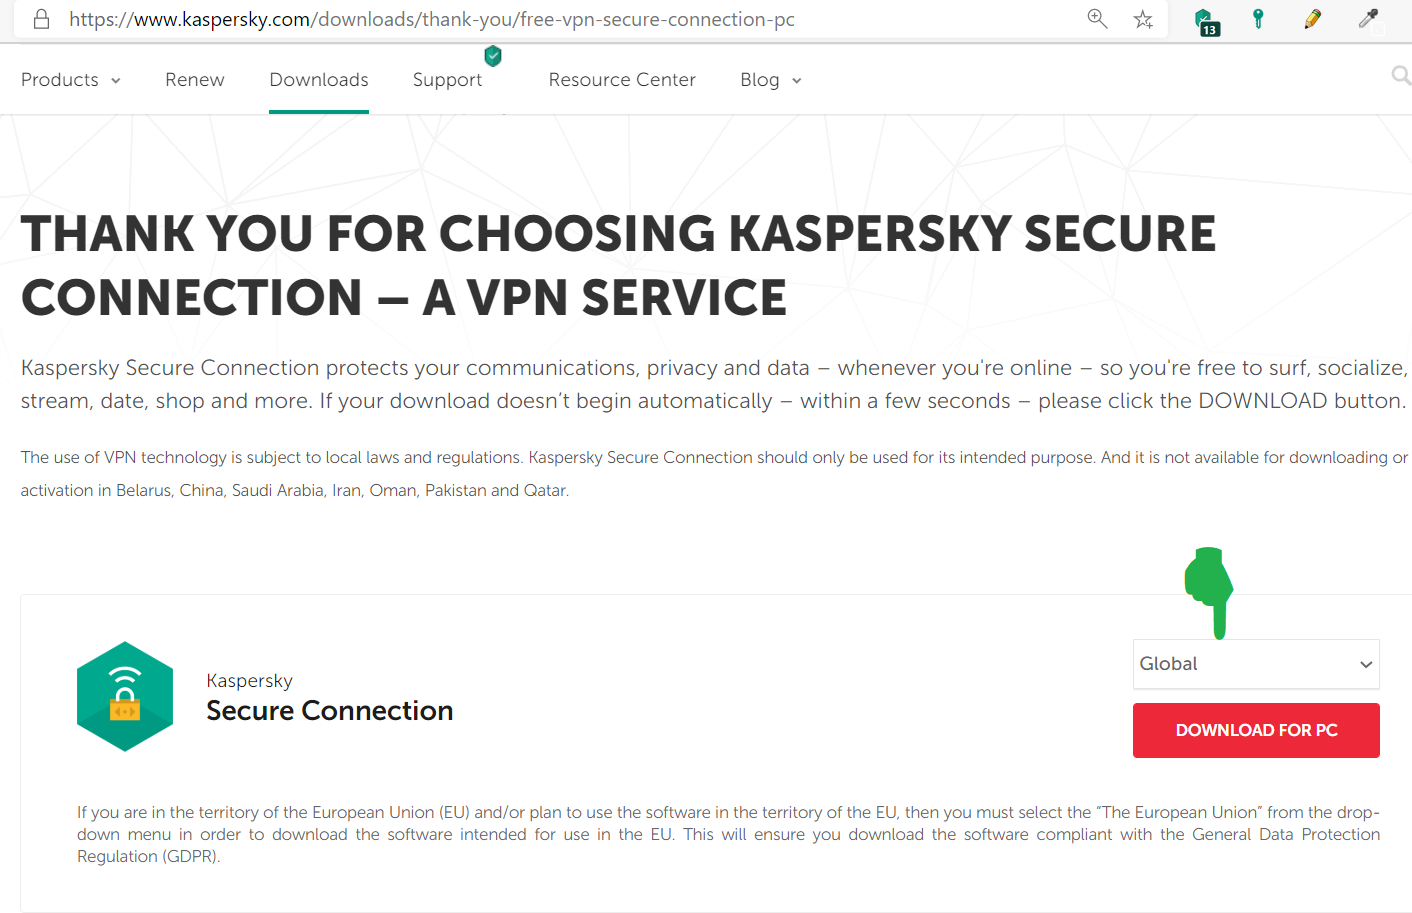This screenshot has width=1412, height=913.
Task: Click the Secure Connection product title
Action: point(329,710)
